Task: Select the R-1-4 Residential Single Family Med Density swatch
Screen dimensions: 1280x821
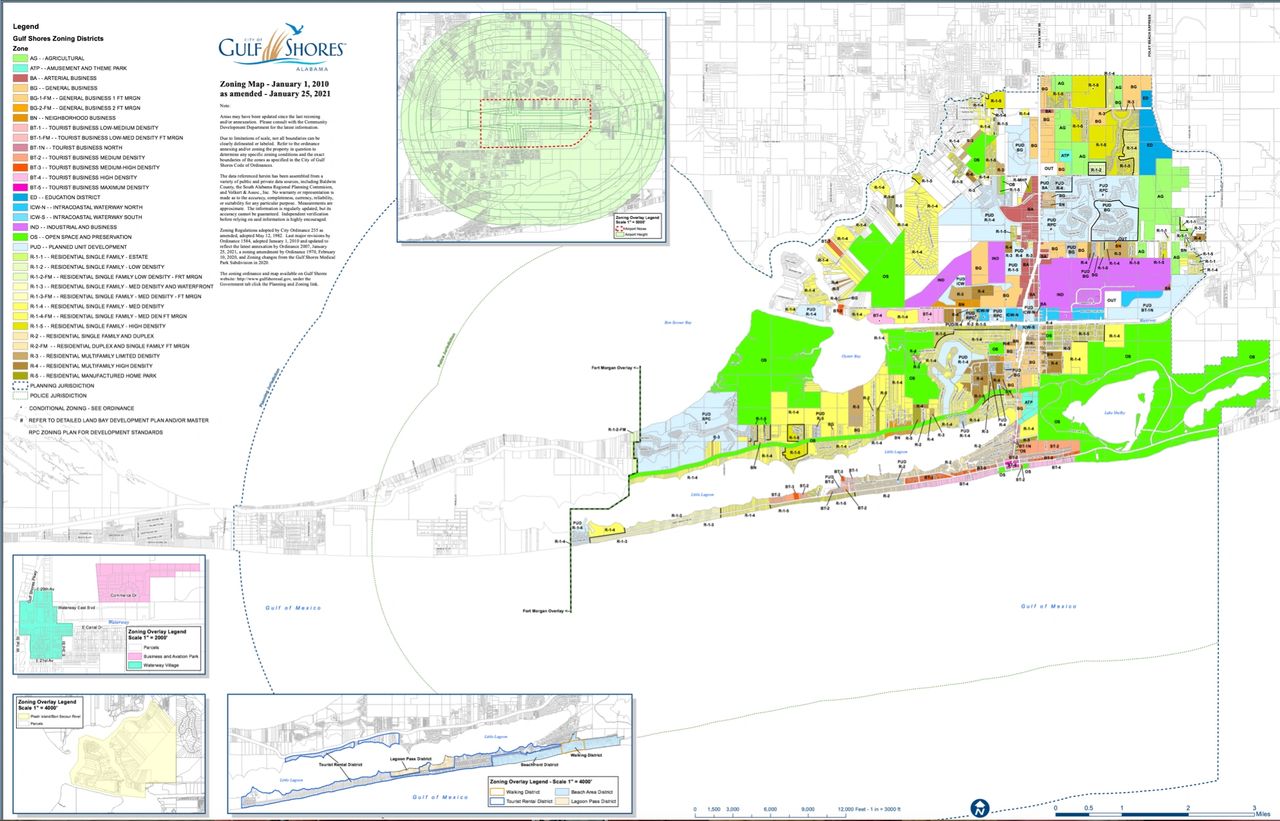Action: [x=19, y=306]
